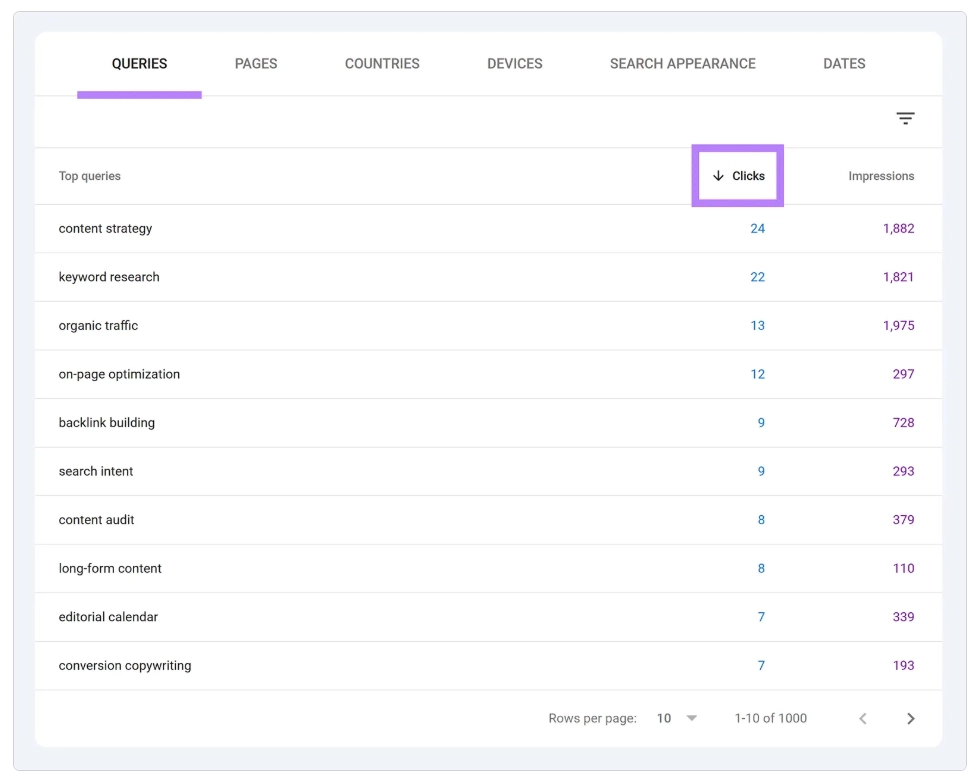
Task: Switch to the PAGES tab
Action: pos(256,63)
